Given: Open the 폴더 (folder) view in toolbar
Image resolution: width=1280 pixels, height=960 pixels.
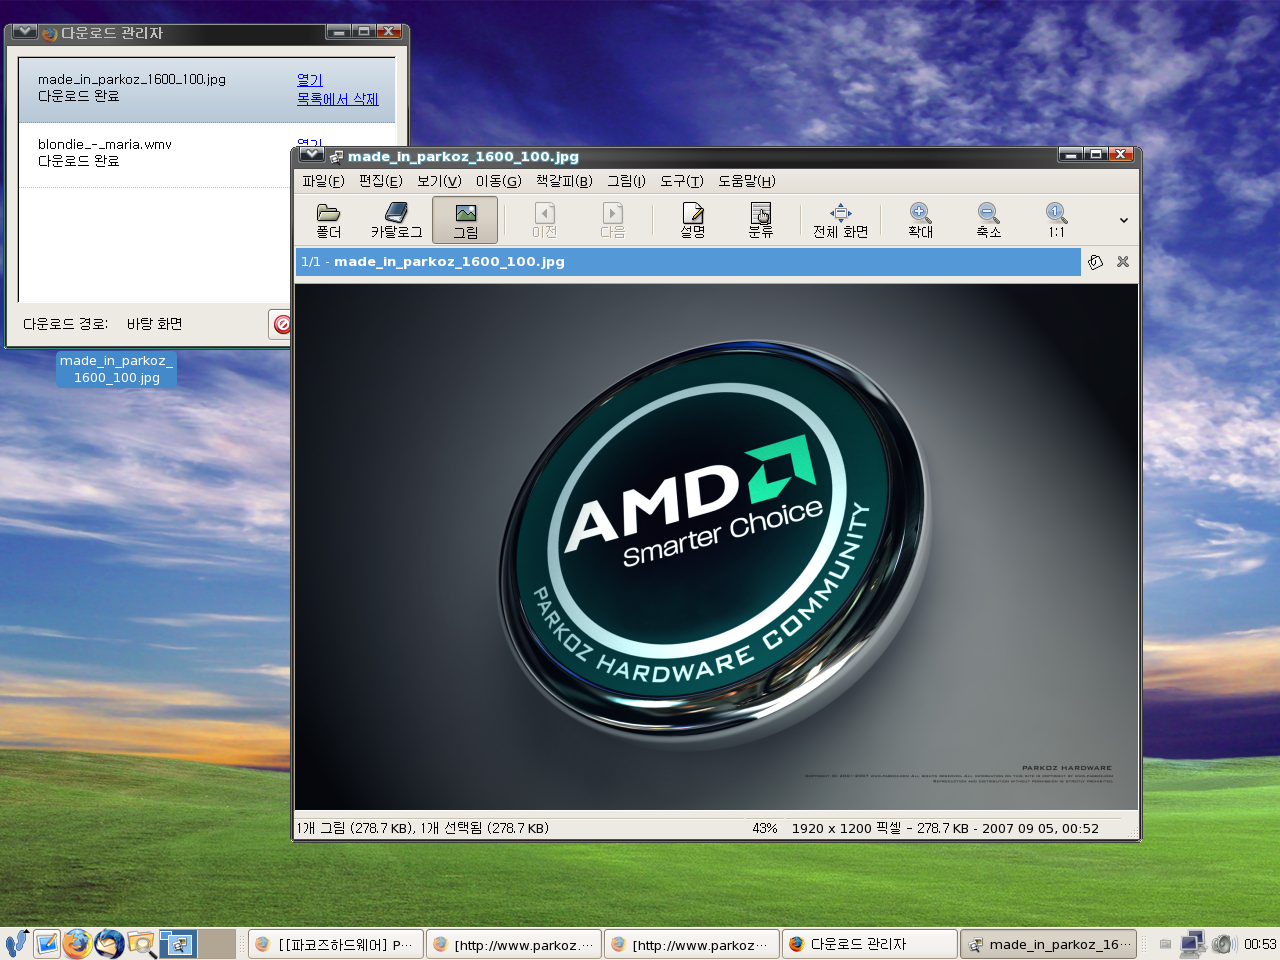Looking at the screenshot, I should (x=329, y=220).
